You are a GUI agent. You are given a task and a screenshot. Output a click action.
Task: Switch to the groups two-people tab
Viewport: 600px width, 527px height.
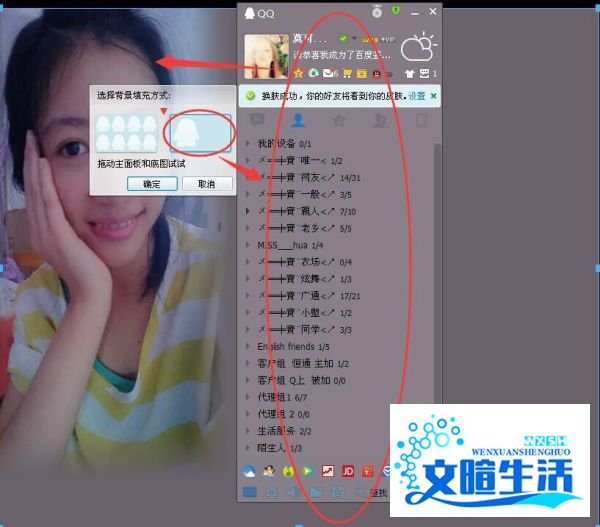(x=380, y=120)
